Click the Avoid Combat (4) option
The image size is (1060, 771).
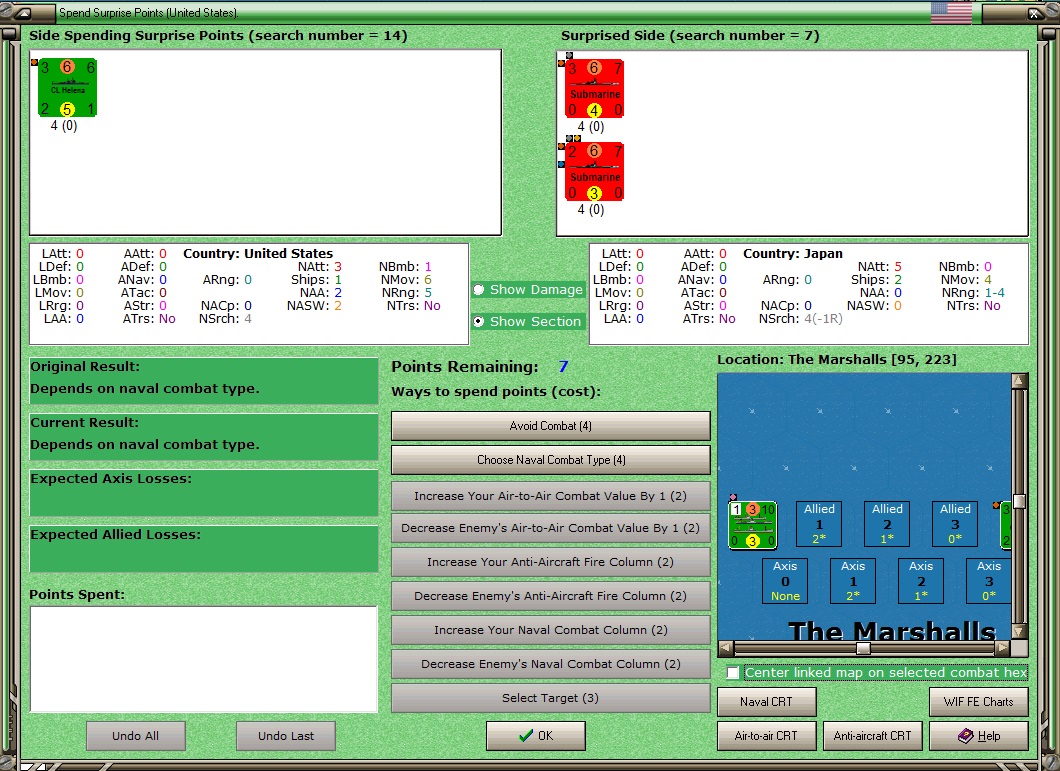pos(551,426)
